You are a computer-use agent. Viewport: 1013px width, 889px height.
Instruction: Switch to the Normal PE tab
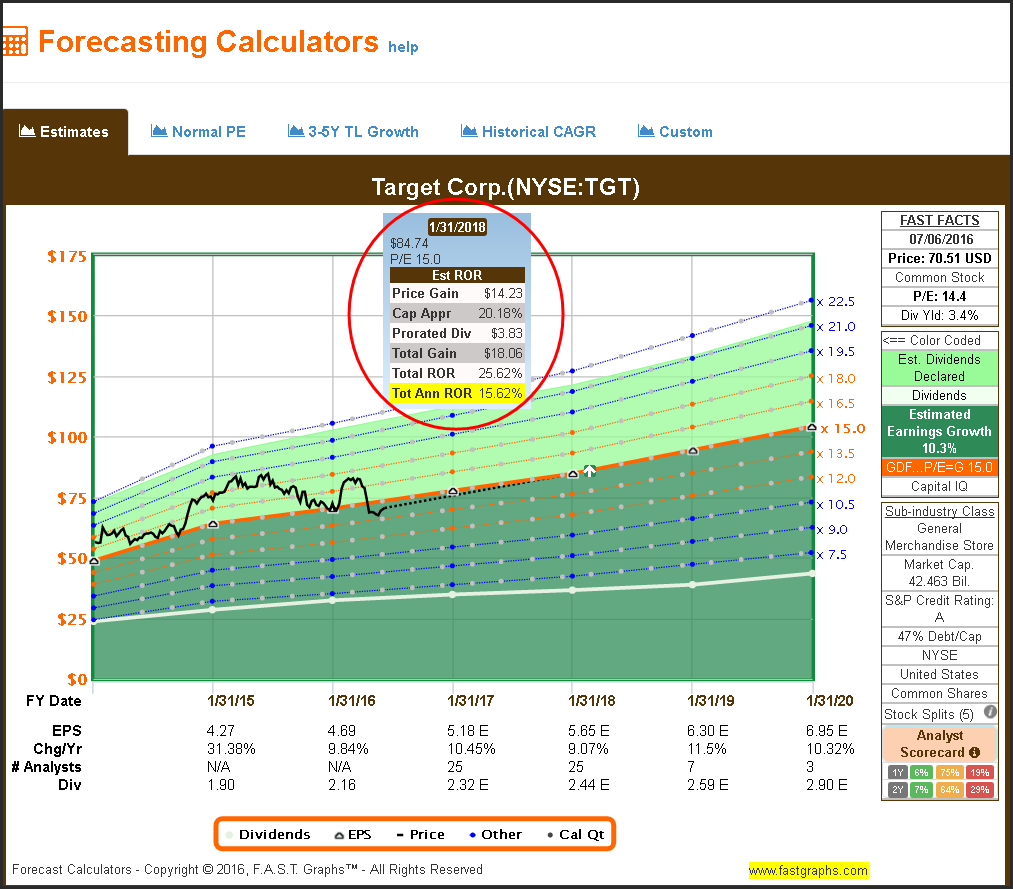click(198, 132)
